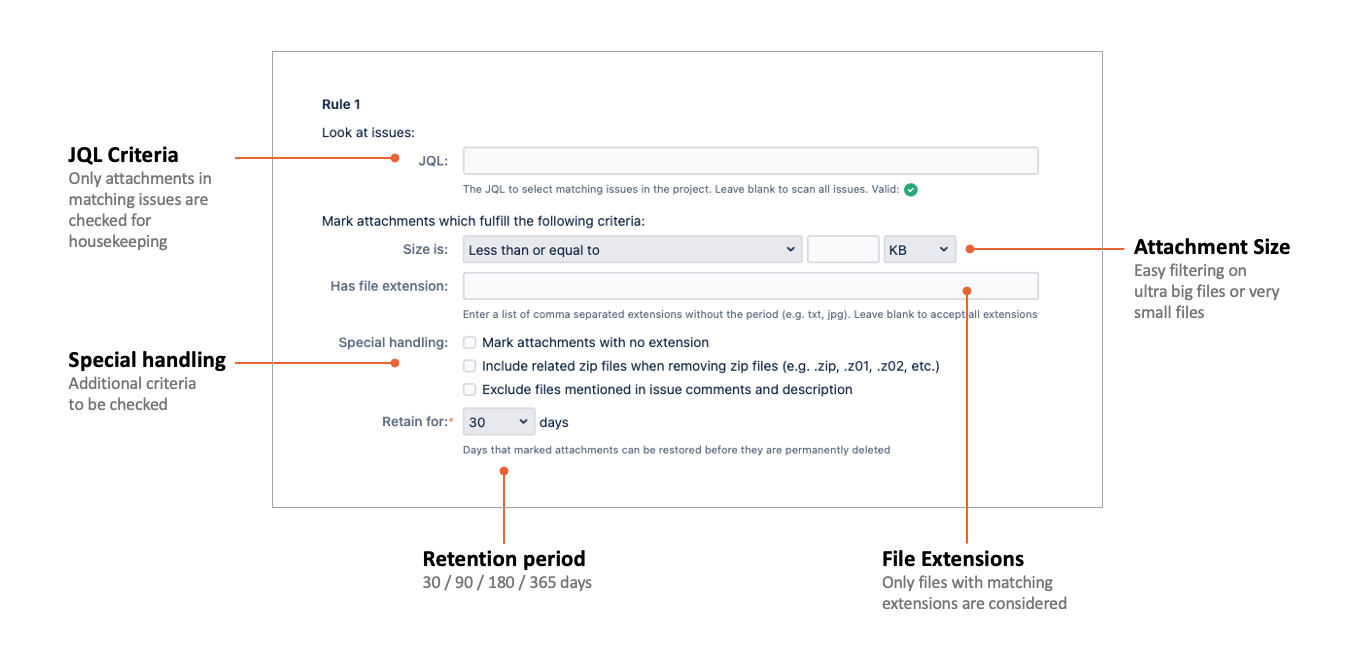Click the comma separated extensions hint text
Screen dimensions: 1357x663
[749, 314]
